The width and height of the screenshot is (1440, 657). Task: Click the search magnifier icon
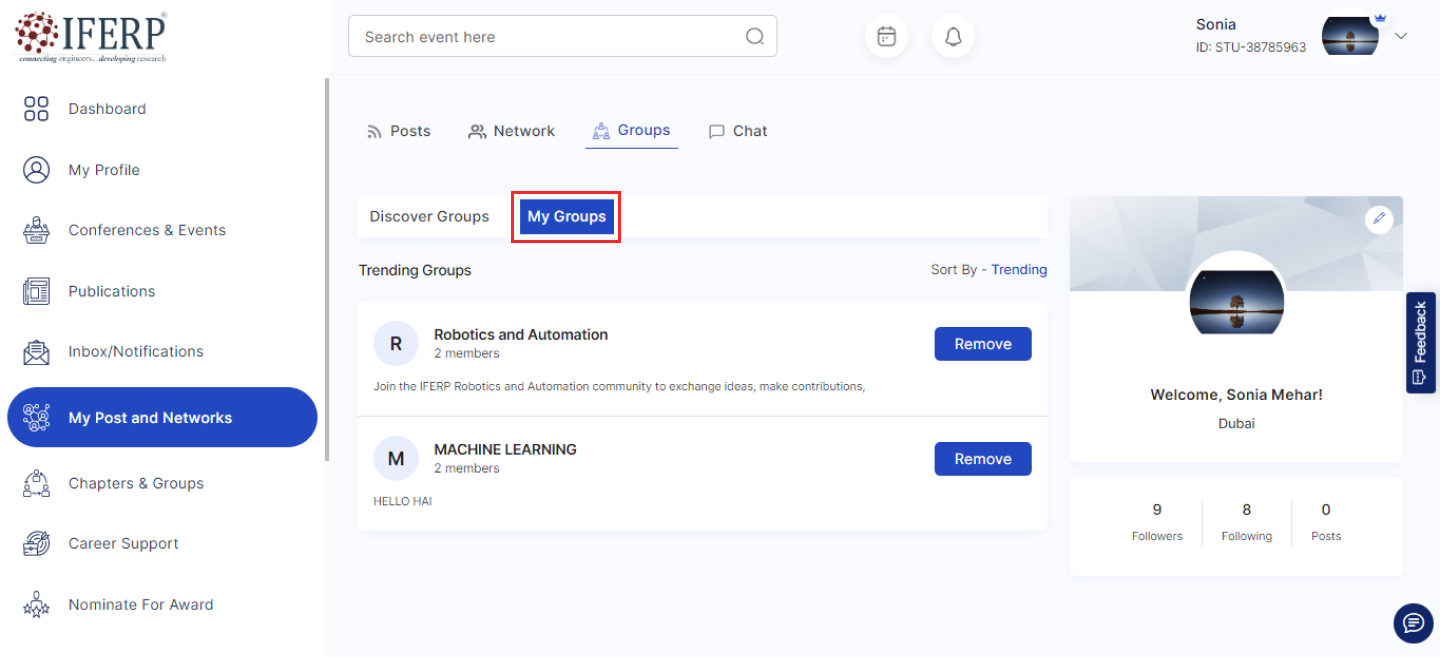pos(754,37)
